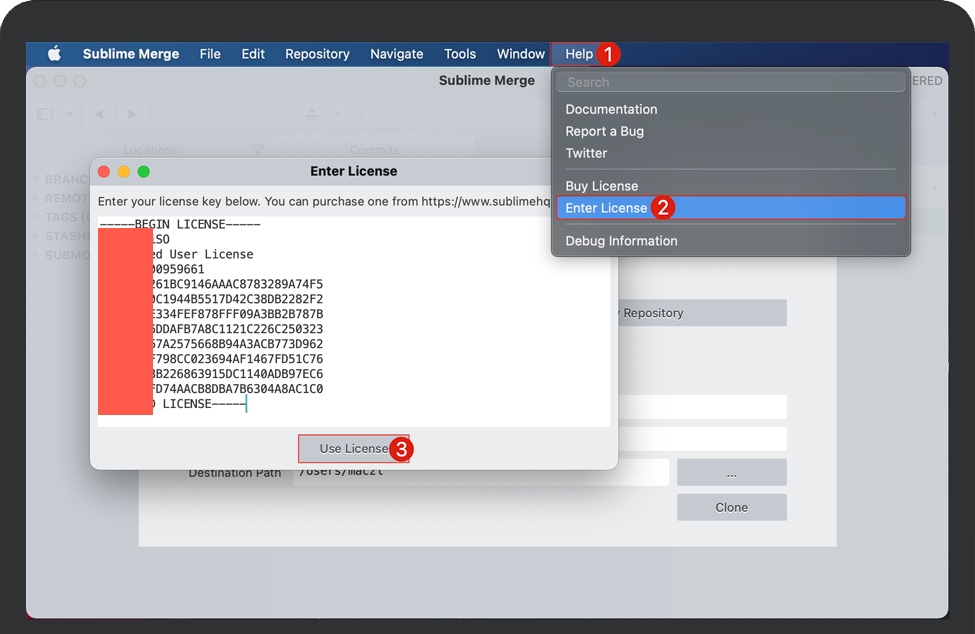This screenshot has width=975, height=634.
Task: Open the stash dropdown arrow
Action: coord(337,114)
